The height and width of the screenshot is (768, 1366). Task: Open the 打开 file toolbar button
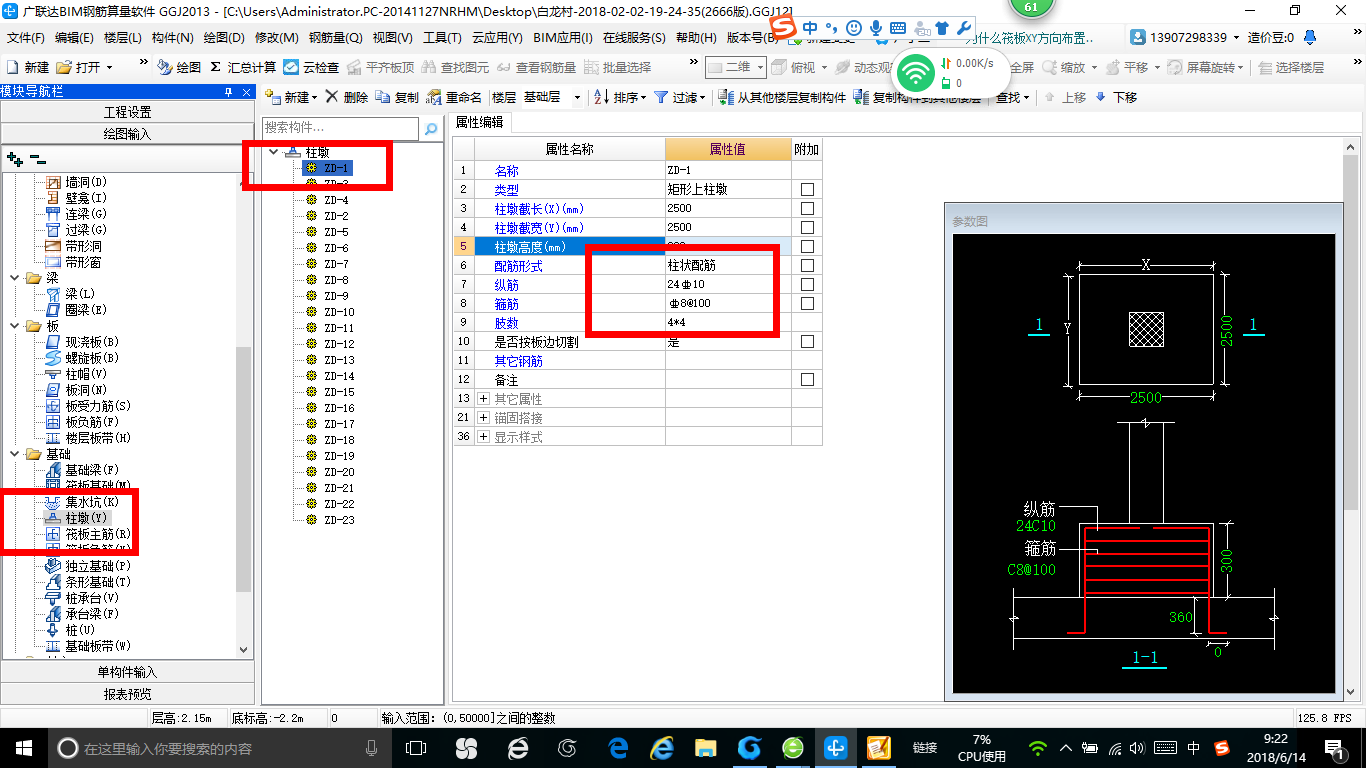[x=85, y=67]
